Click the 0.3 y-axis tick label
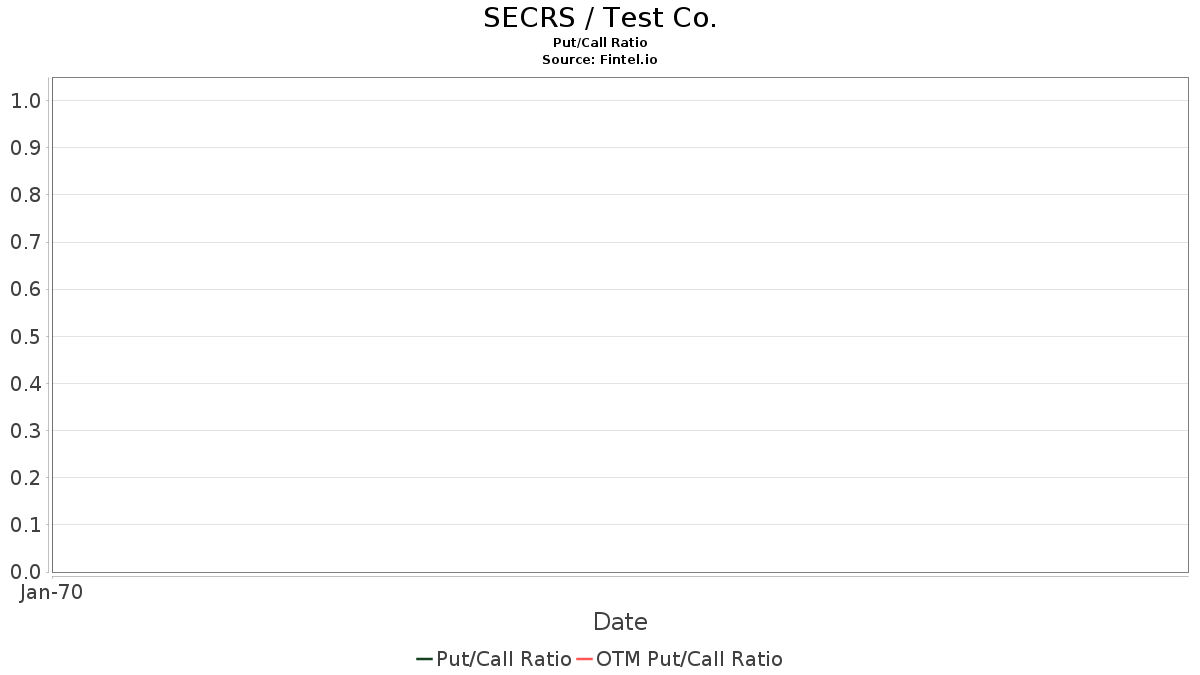The height and width of the screenshot is (675, 1200). point(26,431)
